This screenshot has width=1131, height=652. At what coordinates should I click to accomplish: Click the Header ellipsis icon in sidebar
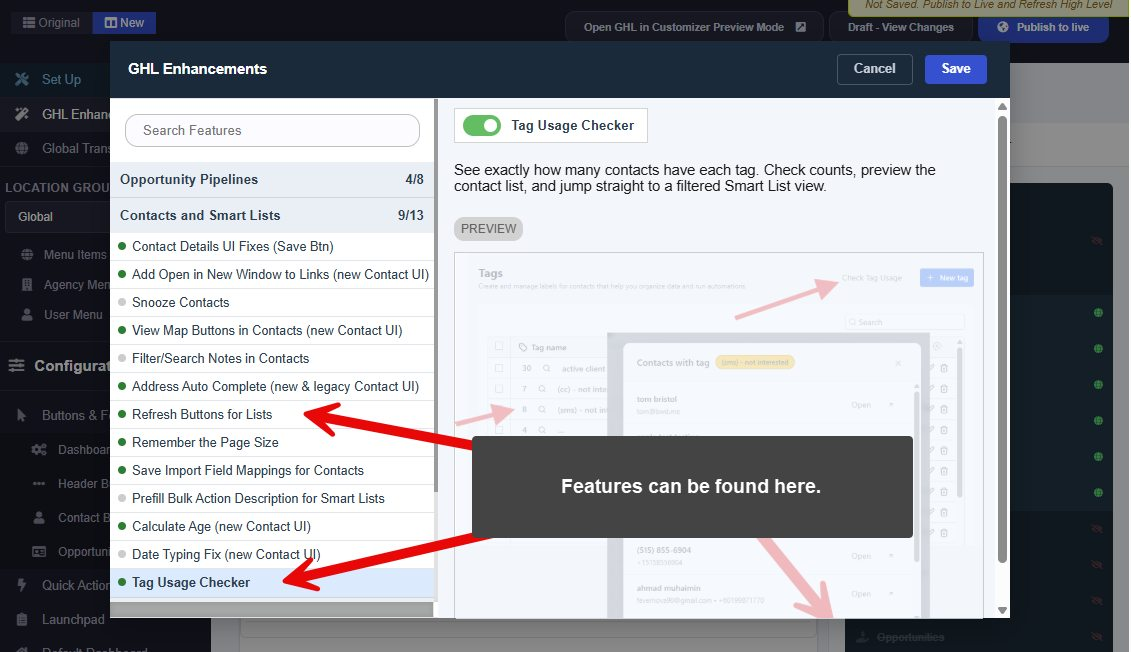39,483
